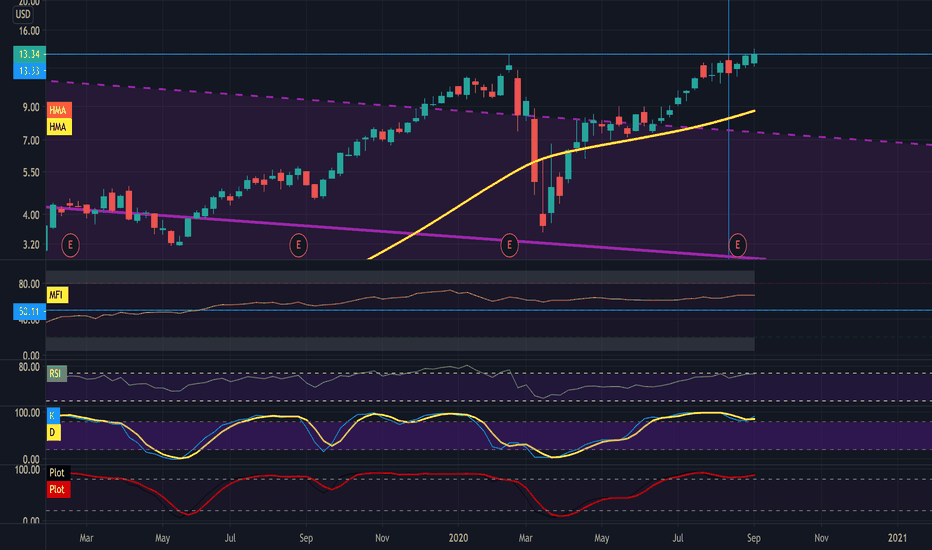This screenshot has height=550, width=932.
Task: Click the yellow D stochastic label
Action: (53, 432)
